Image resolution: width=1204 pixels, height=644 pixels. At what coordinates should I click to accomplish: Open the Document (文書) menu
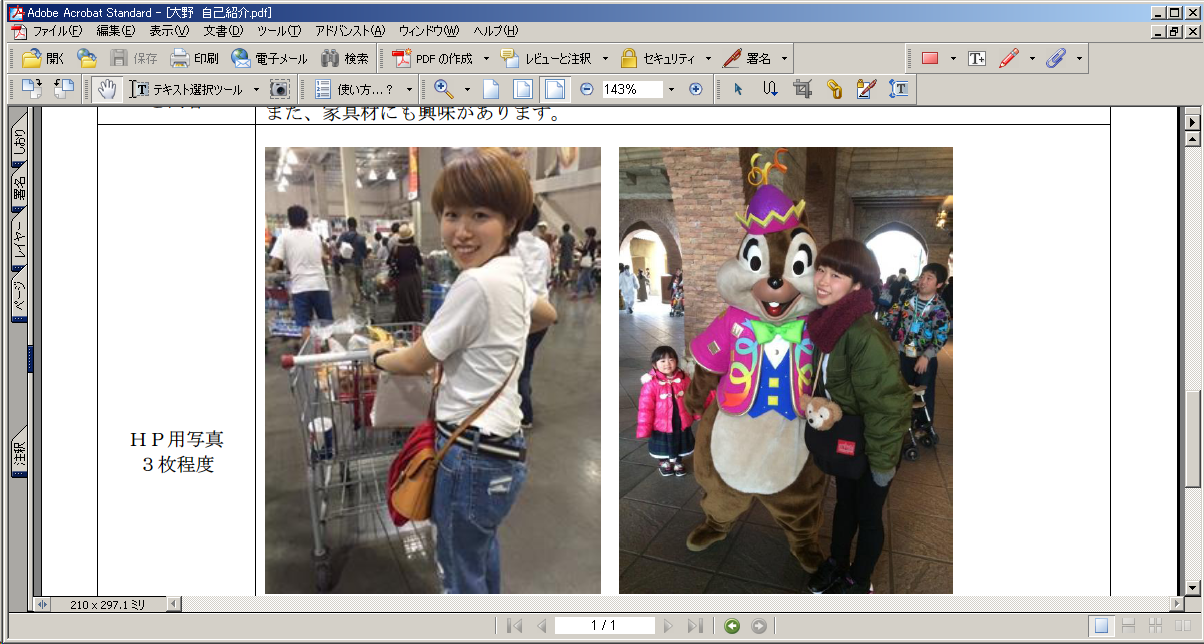223,31
